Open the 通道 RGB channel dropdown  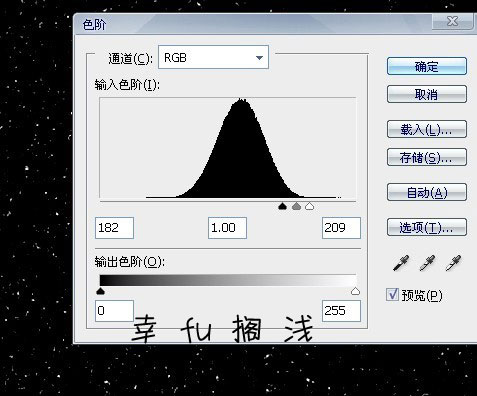tap(213, 57)
